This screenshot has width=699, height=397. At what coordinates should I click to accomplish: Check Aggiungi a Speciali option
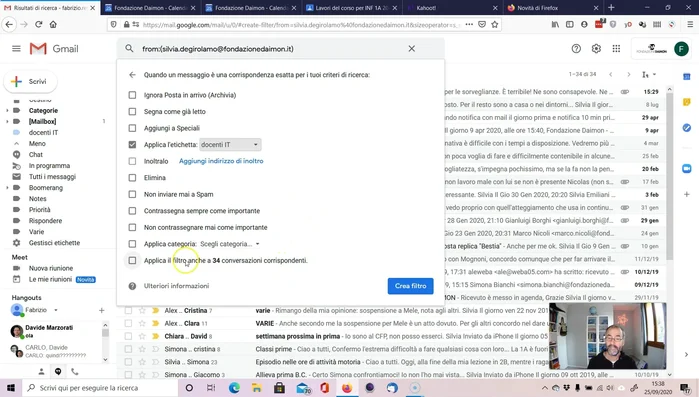[132, 128]
